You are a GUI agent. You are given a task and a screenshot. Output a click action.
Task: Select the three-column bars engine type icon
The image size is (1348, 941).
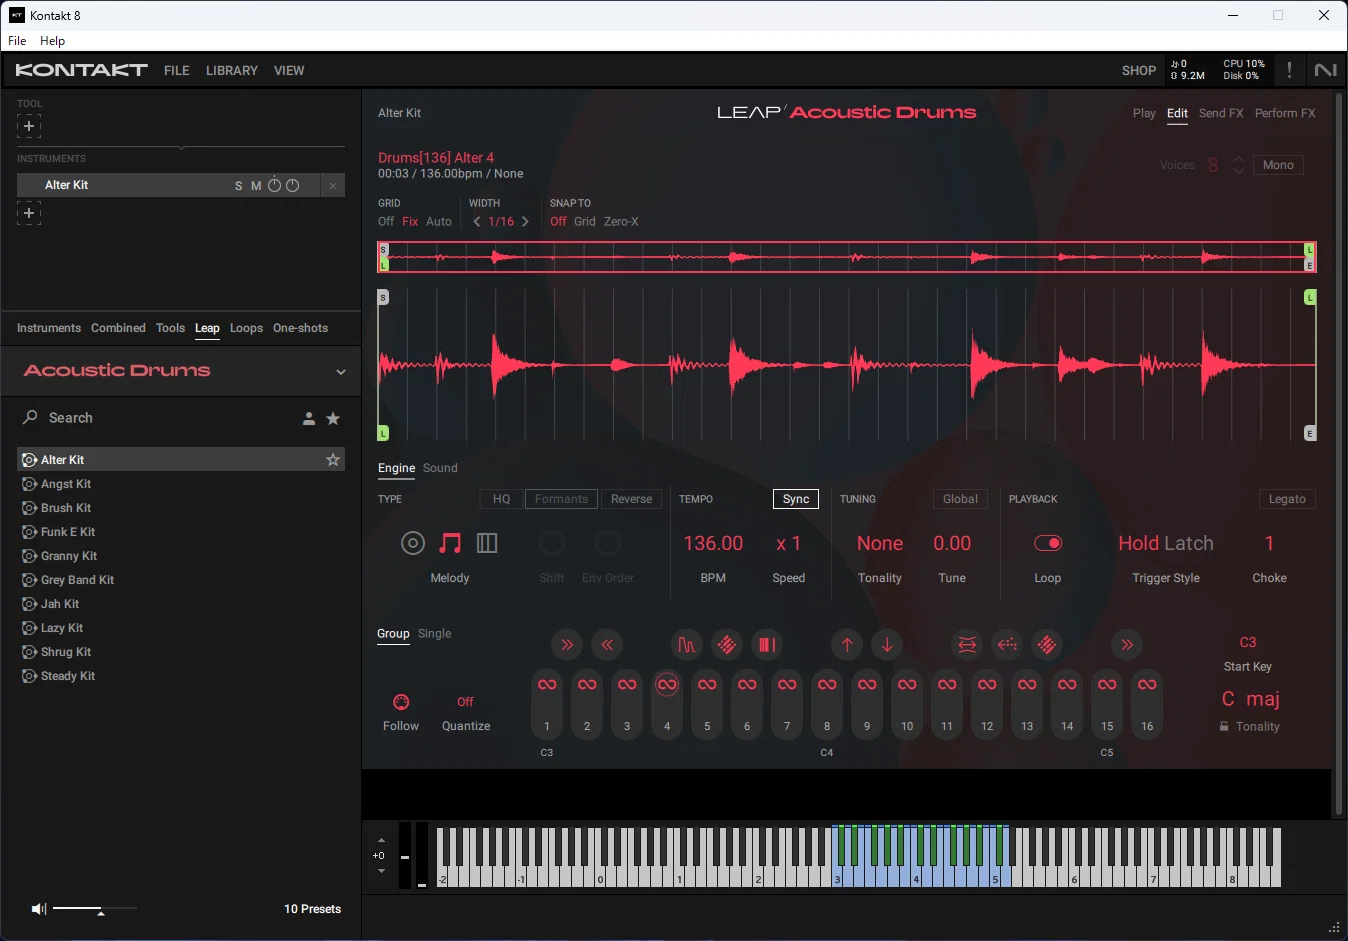[487, 543]
